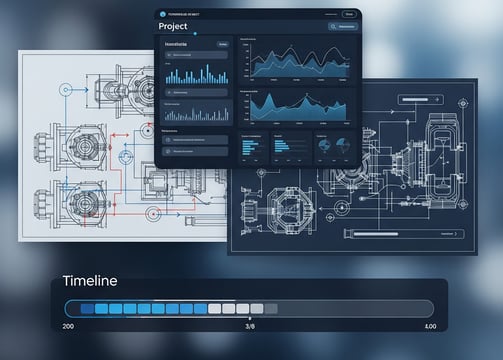Image resolution: width=503 pixels, height=360 pixels.
Task: Click the right pie chart in dashboard
Action: pos(343,145)
